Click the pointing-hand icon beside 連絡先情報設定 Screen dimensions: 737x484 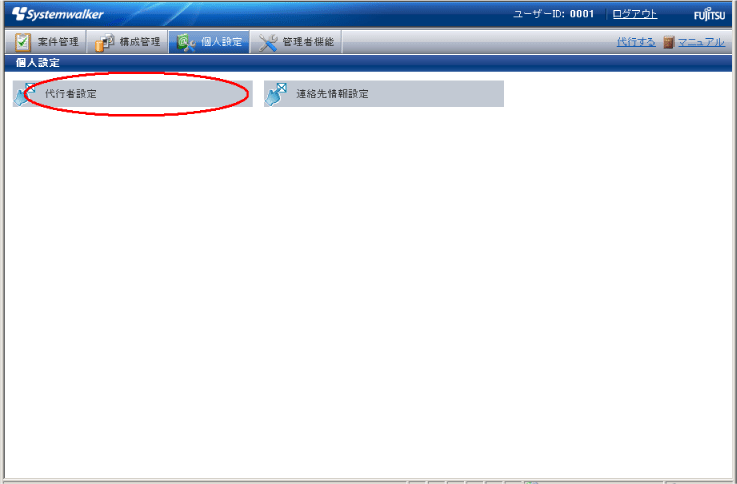[276, 94]
